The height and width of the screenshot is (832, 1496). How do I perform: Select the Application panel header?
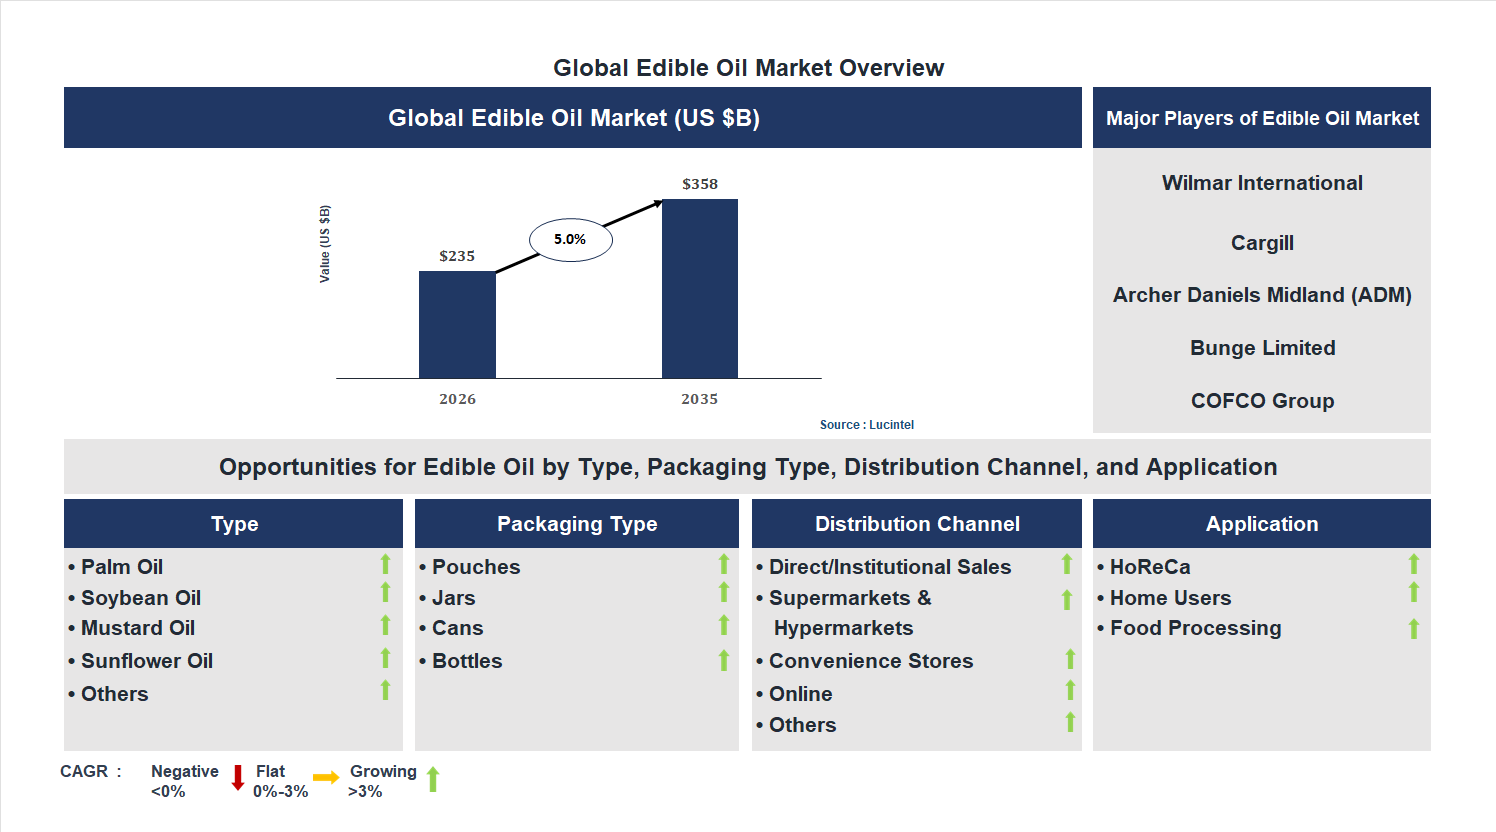coord(1261,523)
